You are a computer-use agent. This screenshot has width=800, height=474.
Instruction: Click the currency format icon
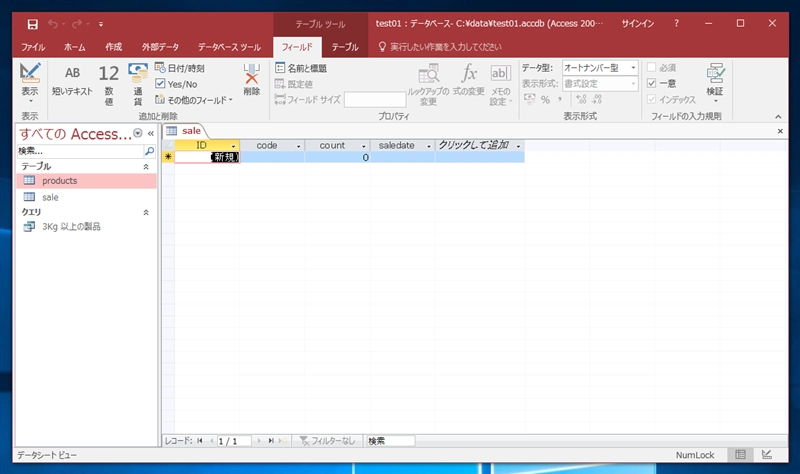[x=530, y=99]
